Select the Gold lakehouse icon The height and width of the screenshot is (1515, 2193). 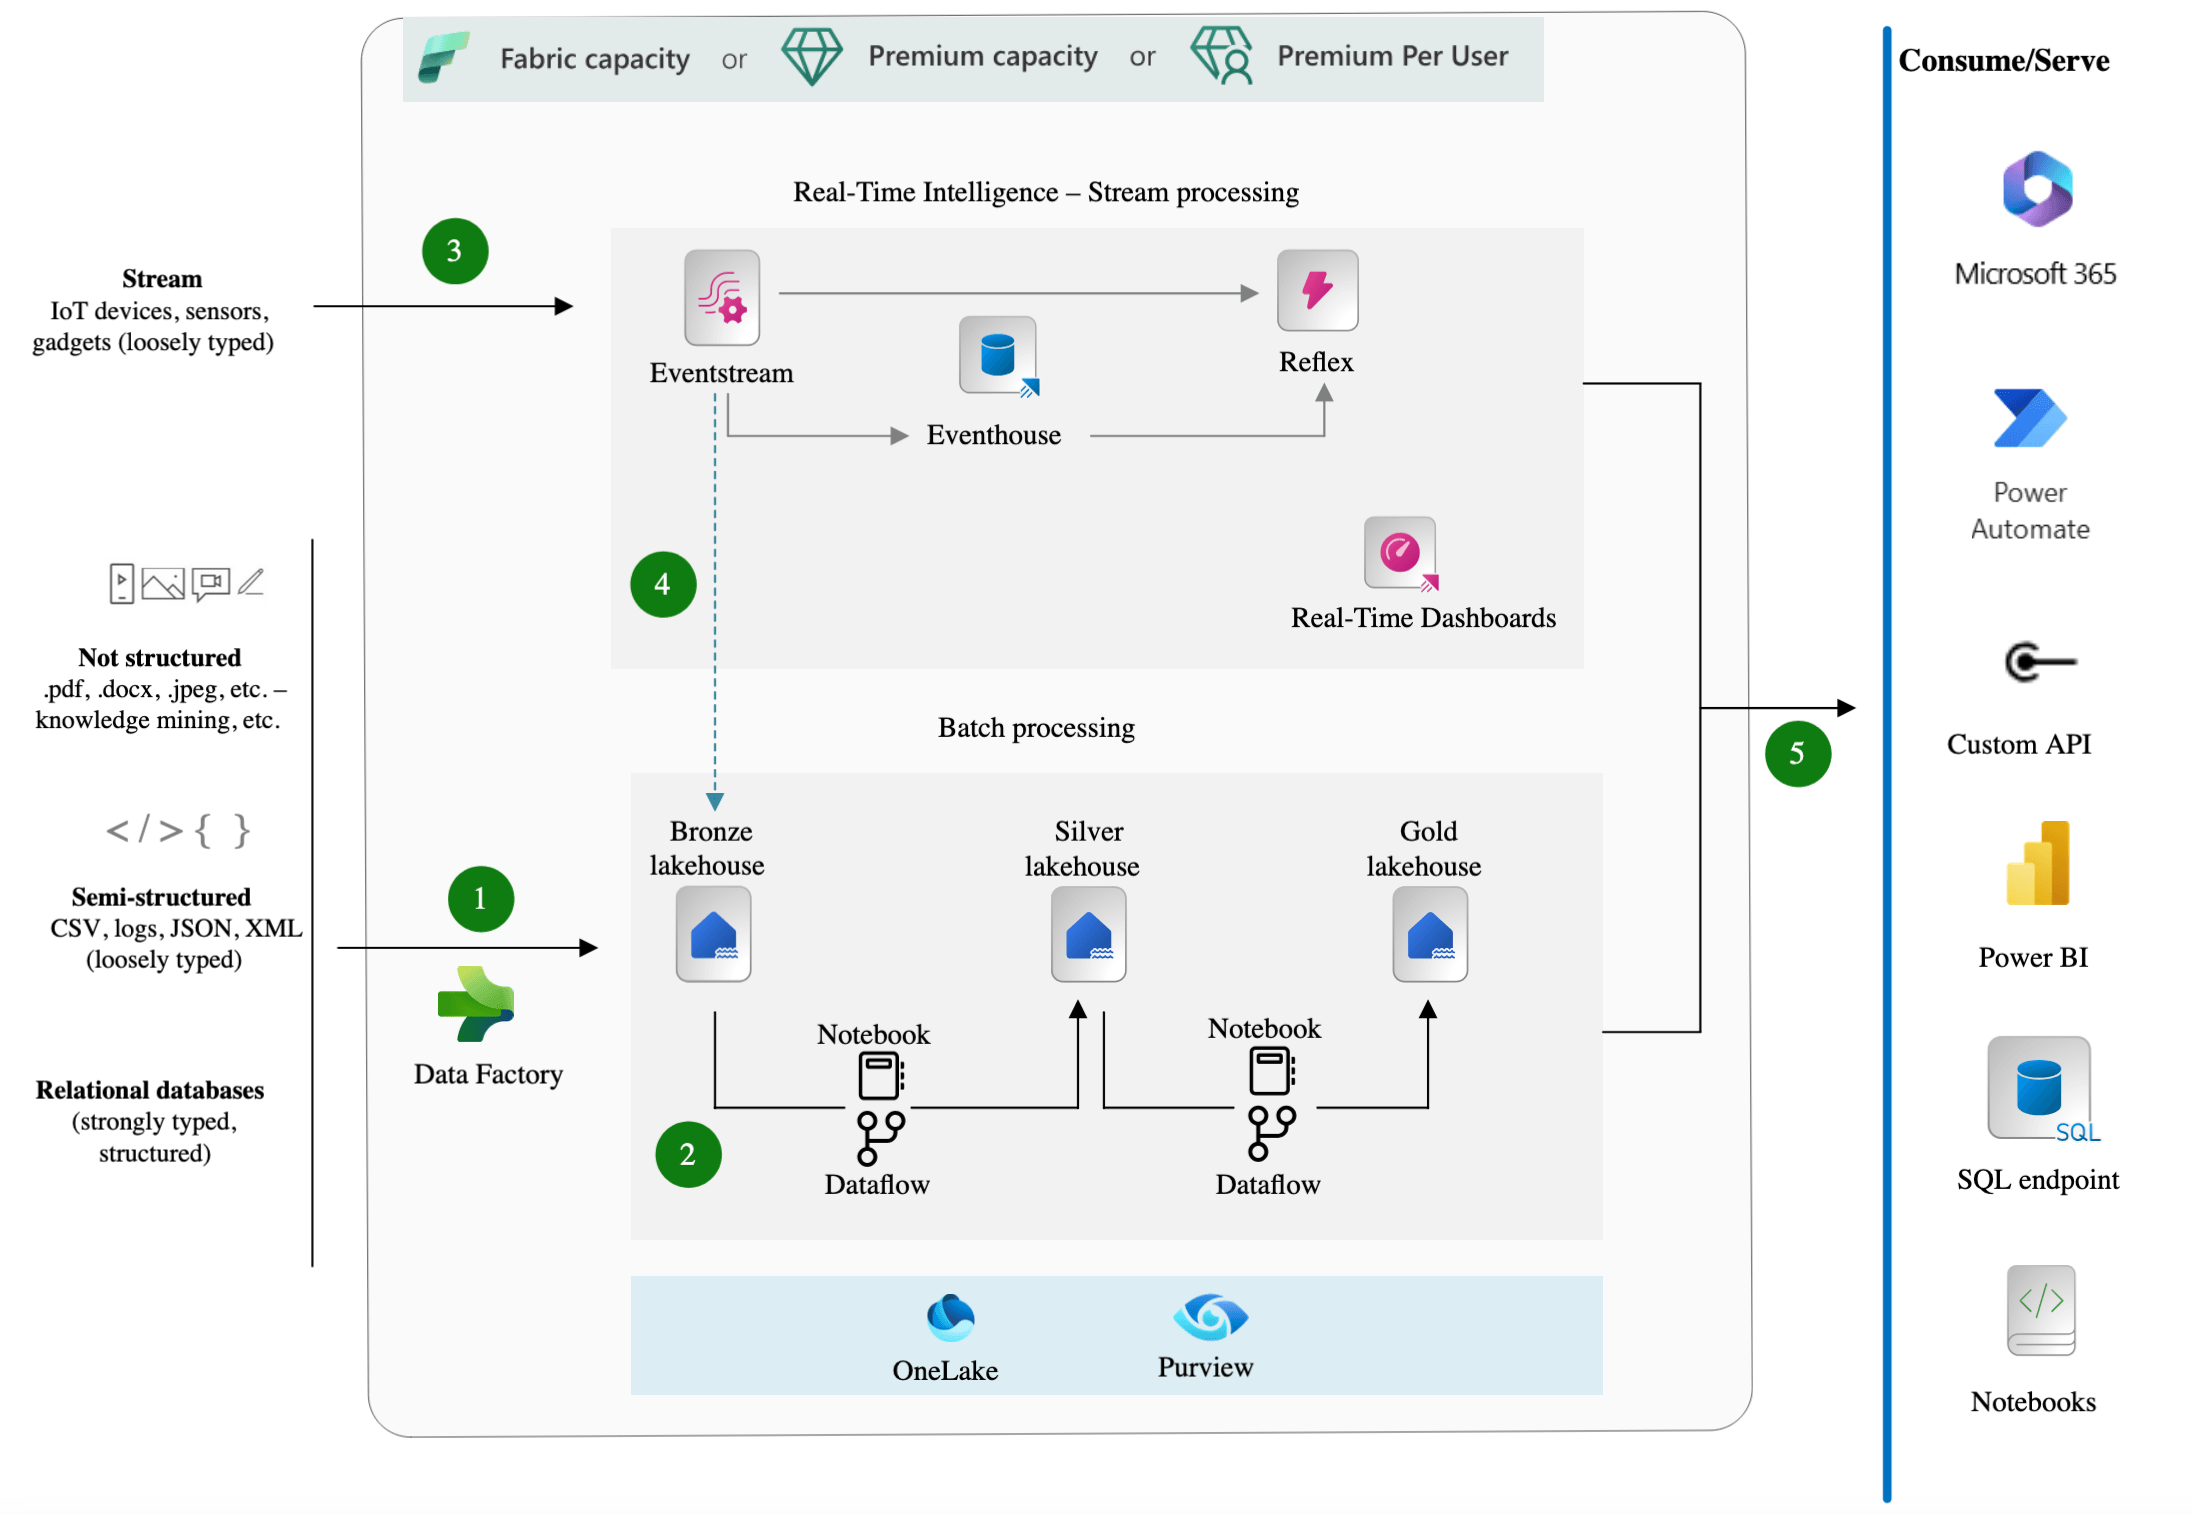click(1430, 934)
